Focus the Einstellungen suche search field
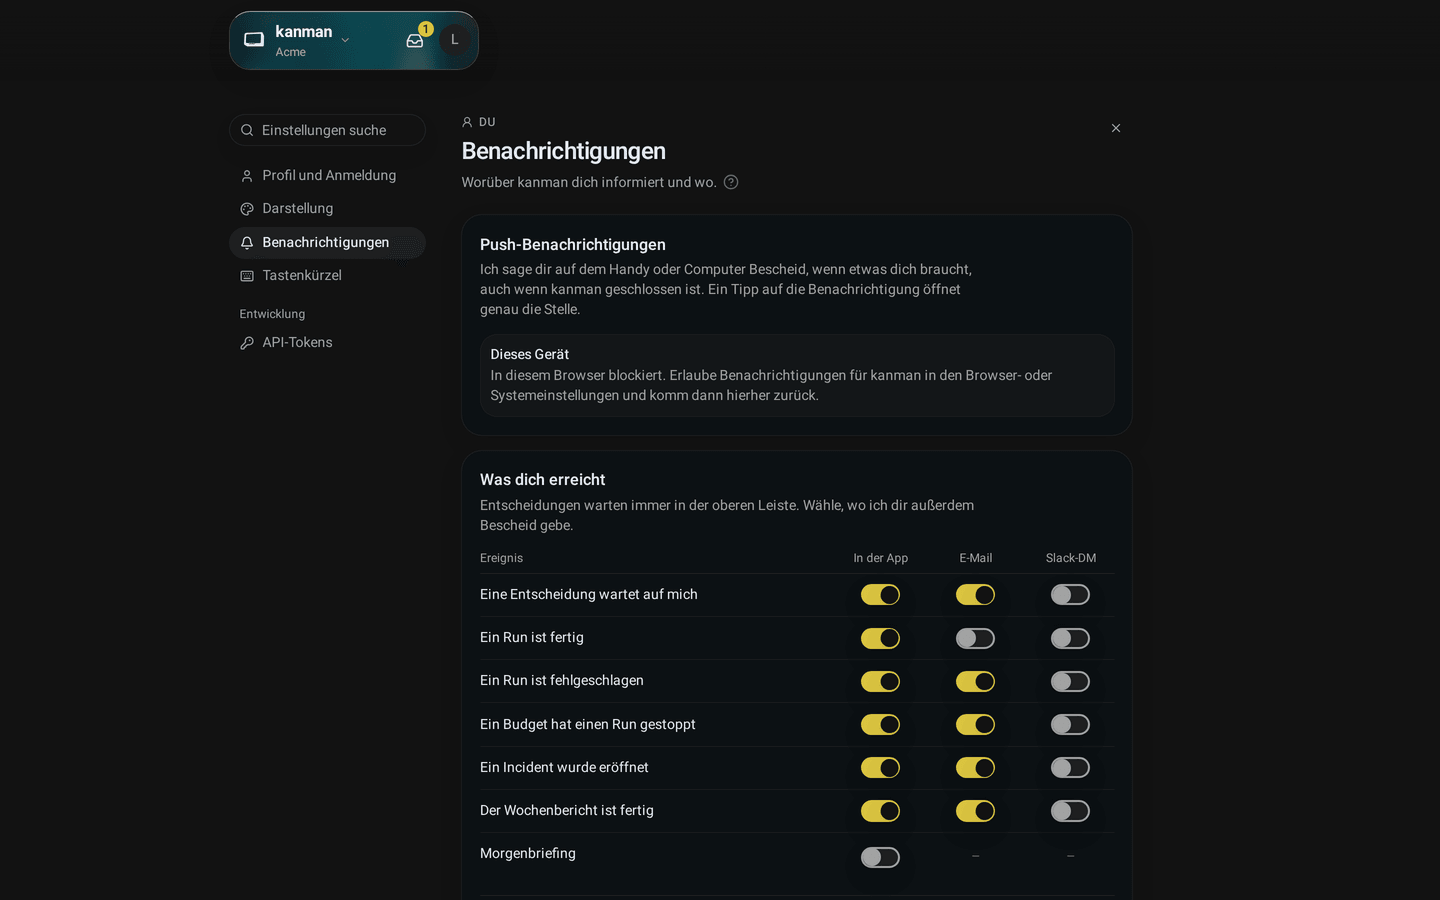 [327, 130]
